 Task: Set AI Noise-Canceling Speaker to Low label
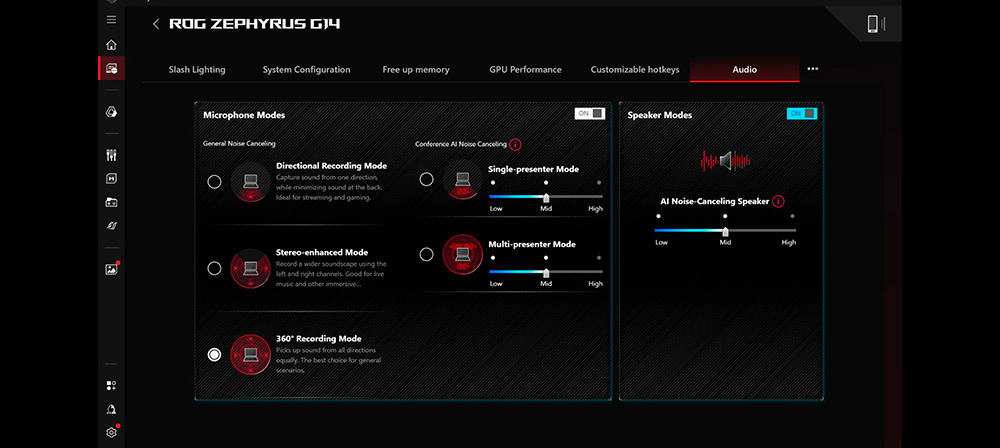tap(661, 243)
